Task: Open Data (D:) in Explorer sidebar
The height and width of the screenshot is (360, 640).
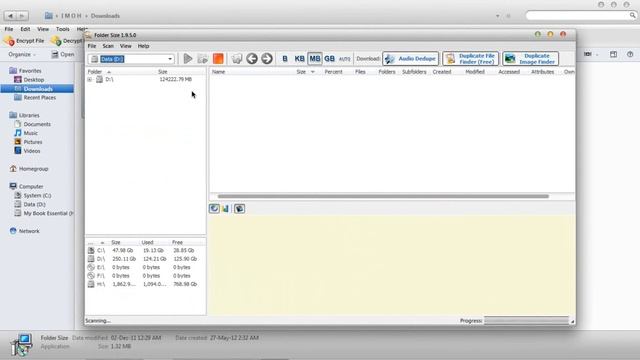Action: pos(34,204)
